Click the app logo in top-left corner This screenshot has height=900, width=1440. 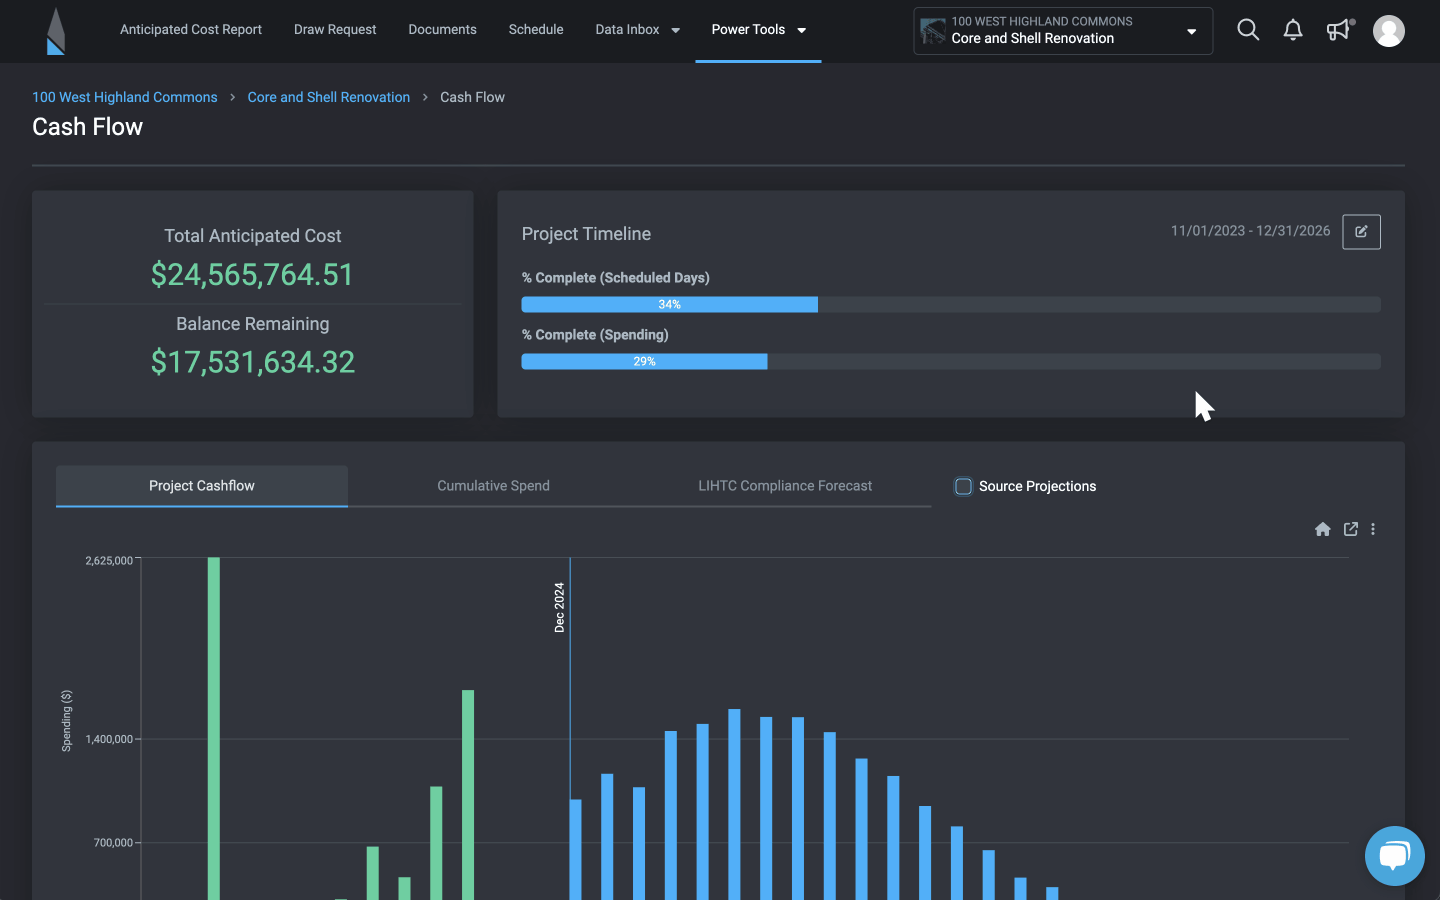56,31
